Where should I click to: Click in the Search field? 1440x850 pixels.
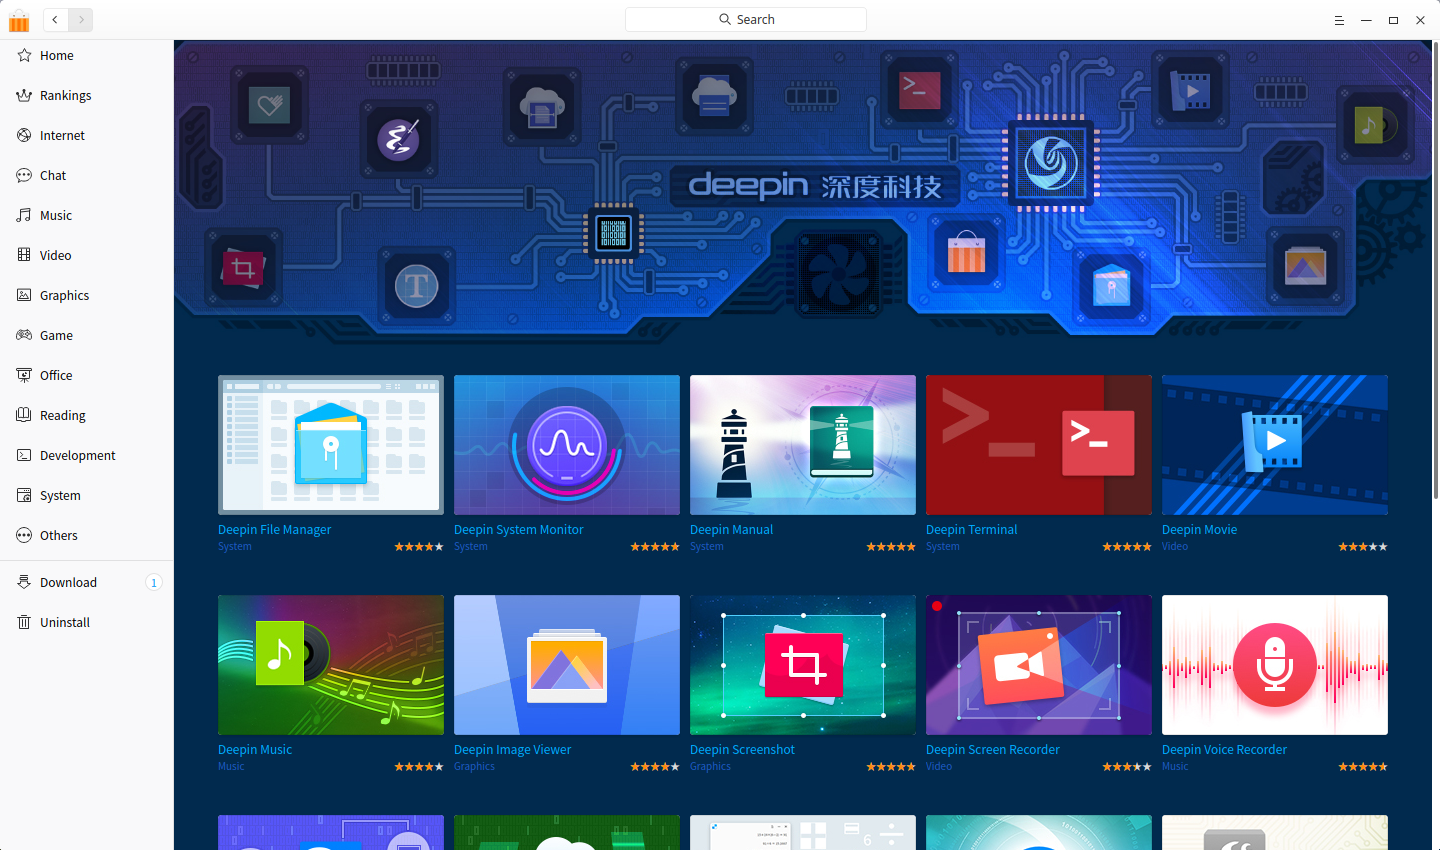click(746, 19)
